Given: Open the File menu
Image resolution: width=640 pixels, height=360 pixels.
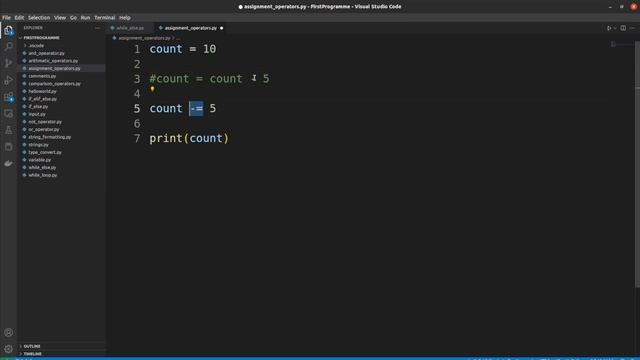Looking at the screenshot, I should click(7, 18).
